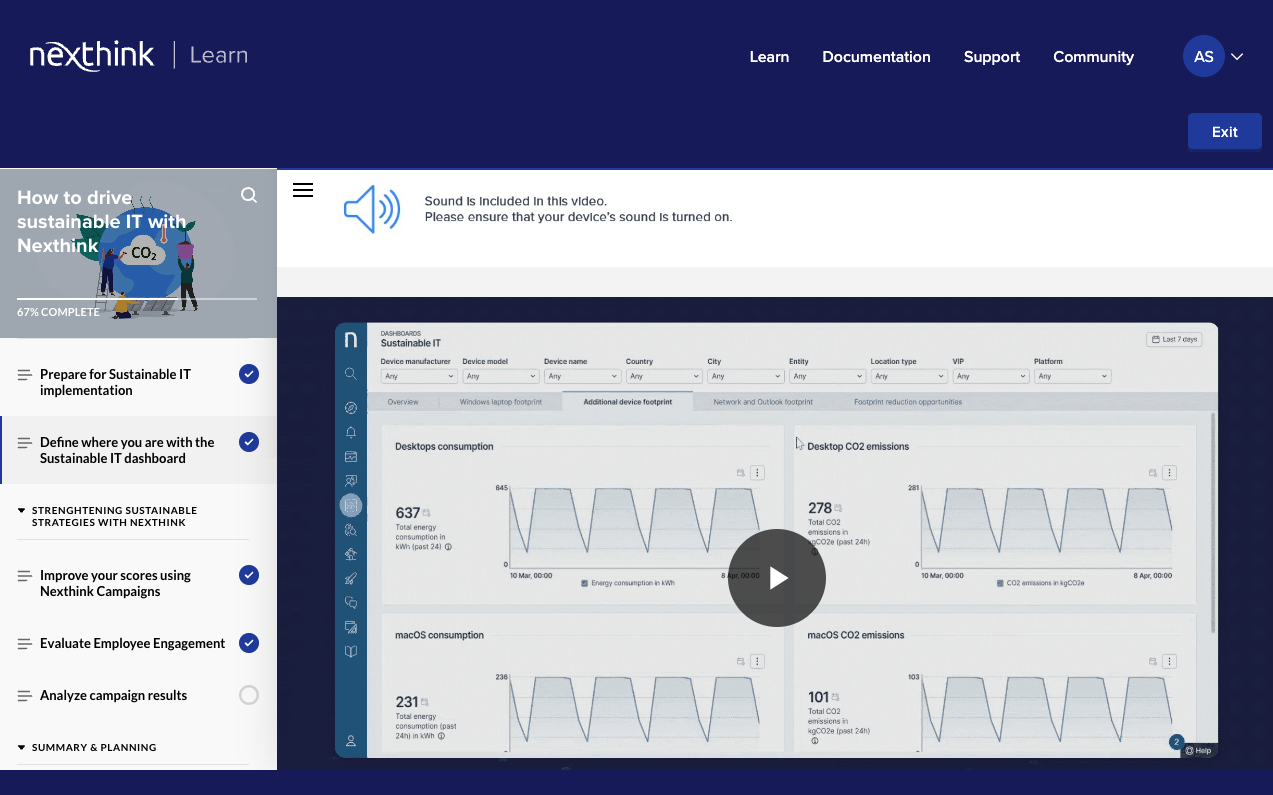This screenshot has width=1273, height=795.
Task: Collapse Strengthening Sustainable Strategies section
Action: [22, 510]
